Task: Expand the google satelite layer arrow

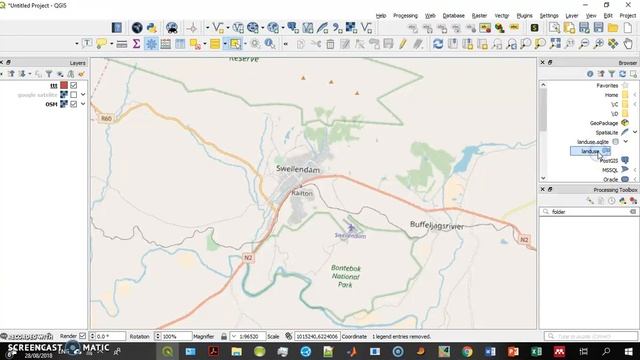Action: point(83,95)
